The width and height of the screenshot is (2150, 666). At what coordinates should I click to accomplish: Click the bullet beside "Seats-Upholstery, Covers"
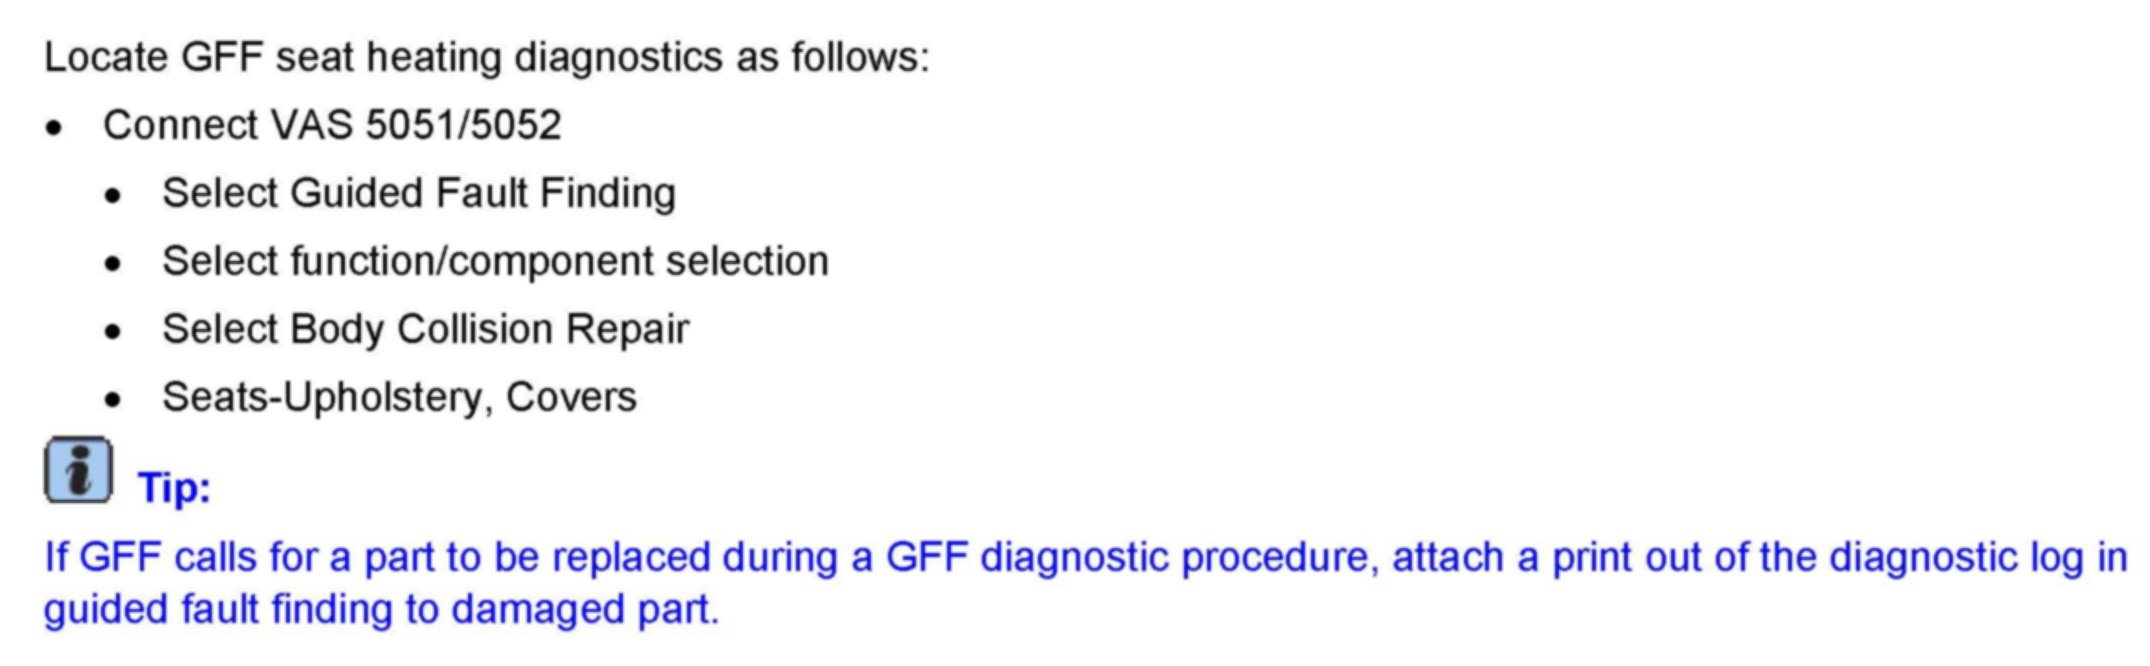tap(113, 400)
